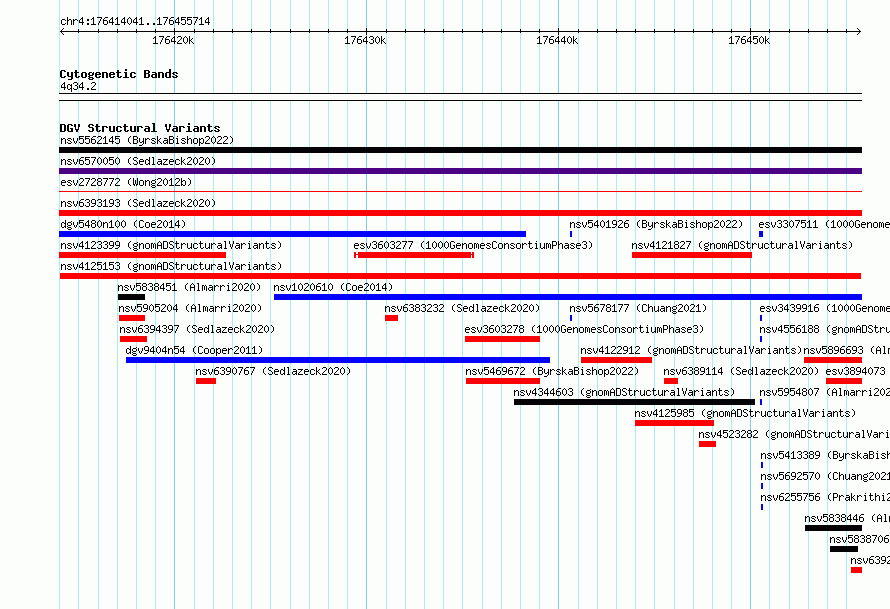Open the nsv1020610 (Coe2014) label
The image size is (890, 609).
(333, 287)
